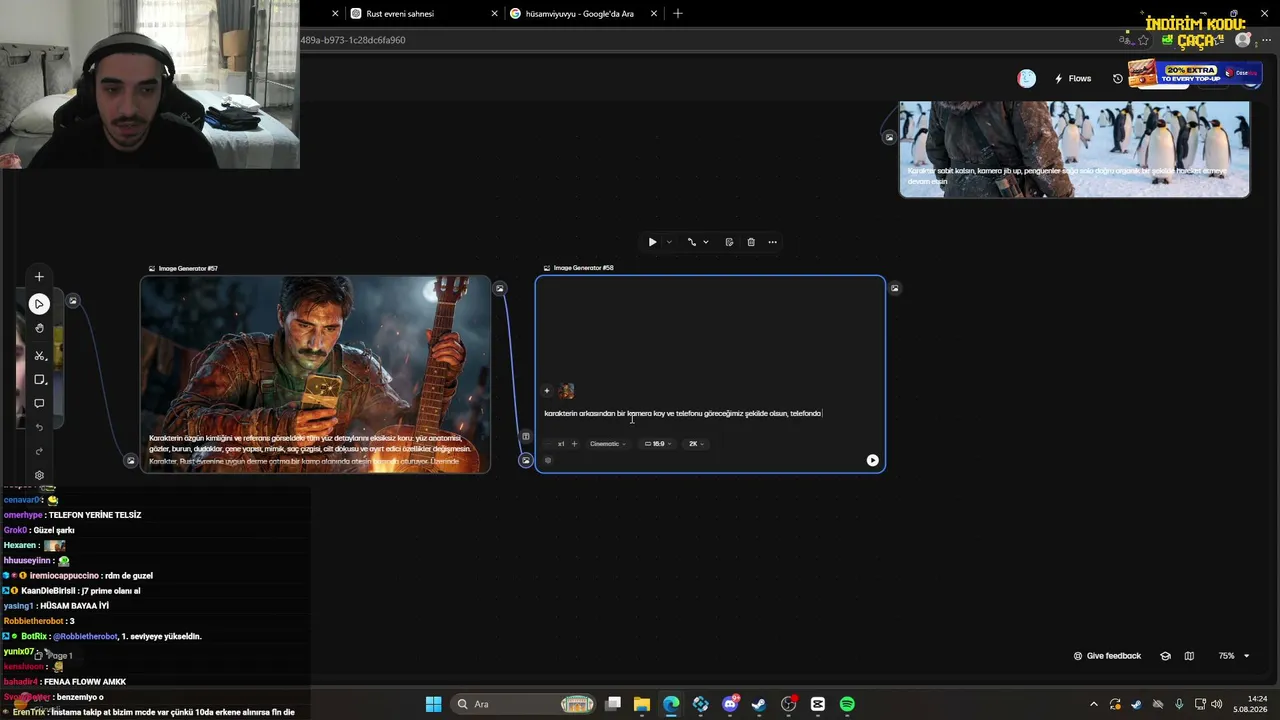
Task: Open the node's more options menu
Action: (772, 242)
